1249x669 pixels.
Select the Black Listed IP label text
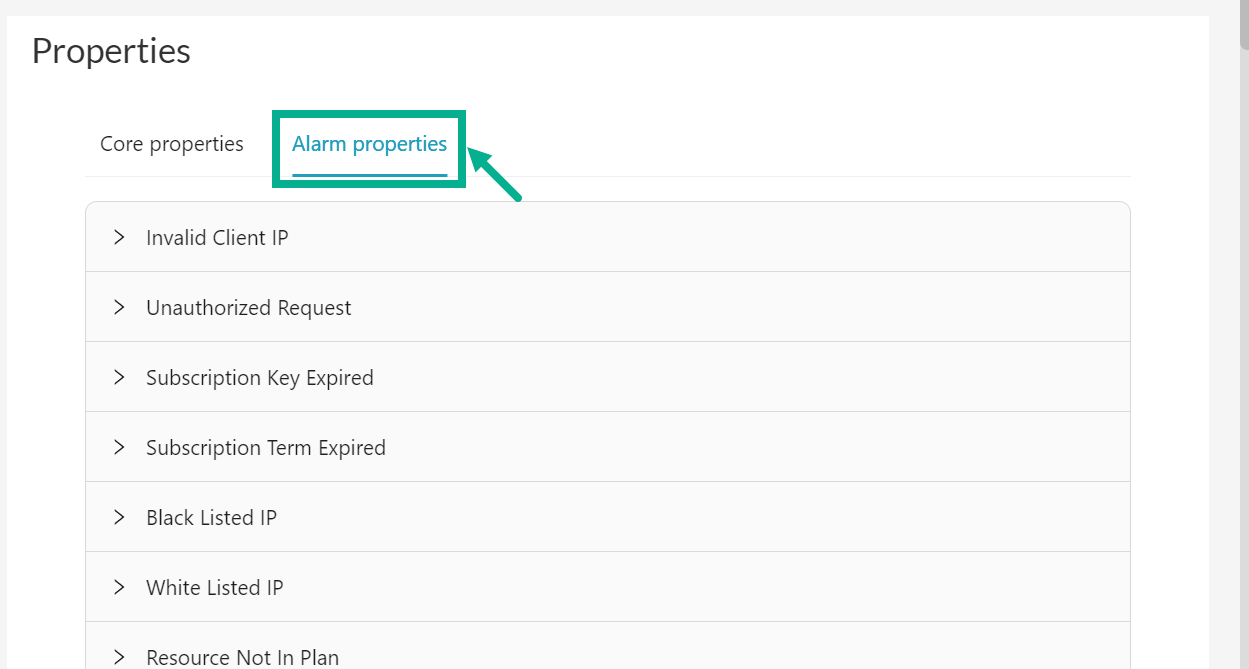[211, 518]
